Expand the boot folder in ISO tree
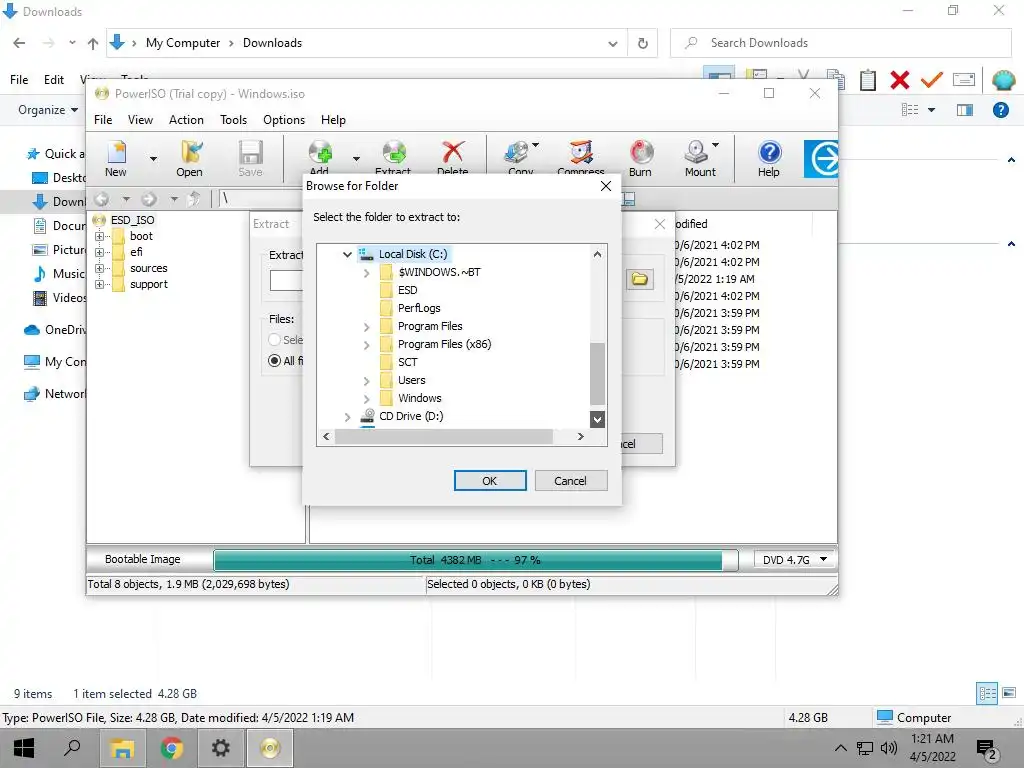1024x768 pixels. 99,236
